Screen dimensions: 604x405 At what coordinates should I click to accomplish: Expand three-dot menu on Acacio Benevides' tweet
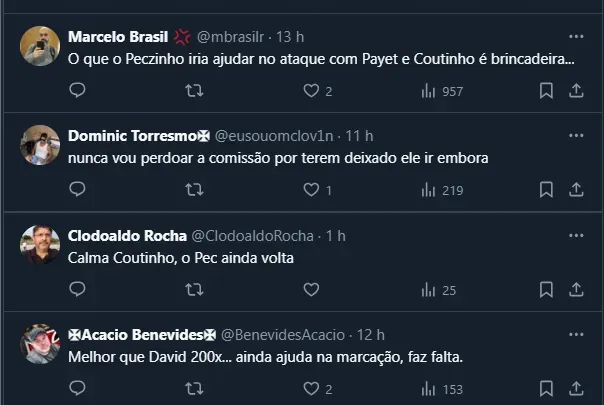pyautogui.click(x=576, y=333)
